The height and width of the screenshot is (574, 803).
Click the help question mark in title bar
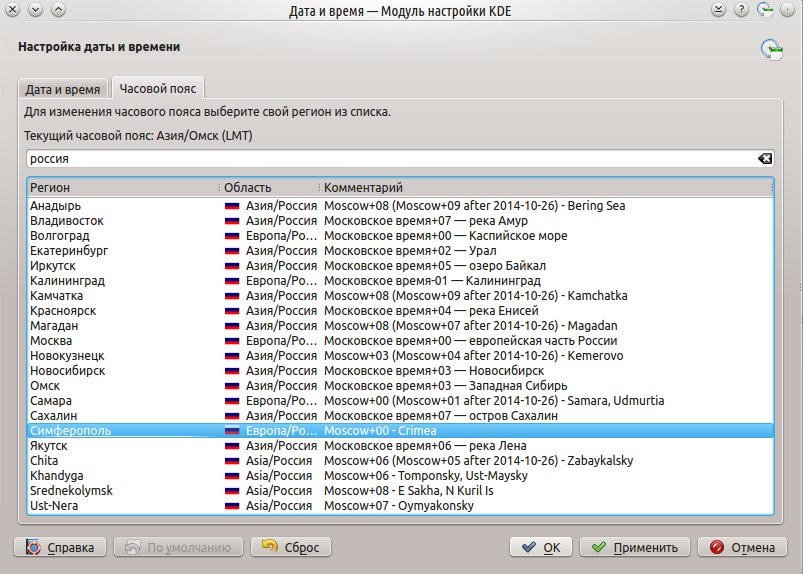pyautogui.click(x=741, y=10)
